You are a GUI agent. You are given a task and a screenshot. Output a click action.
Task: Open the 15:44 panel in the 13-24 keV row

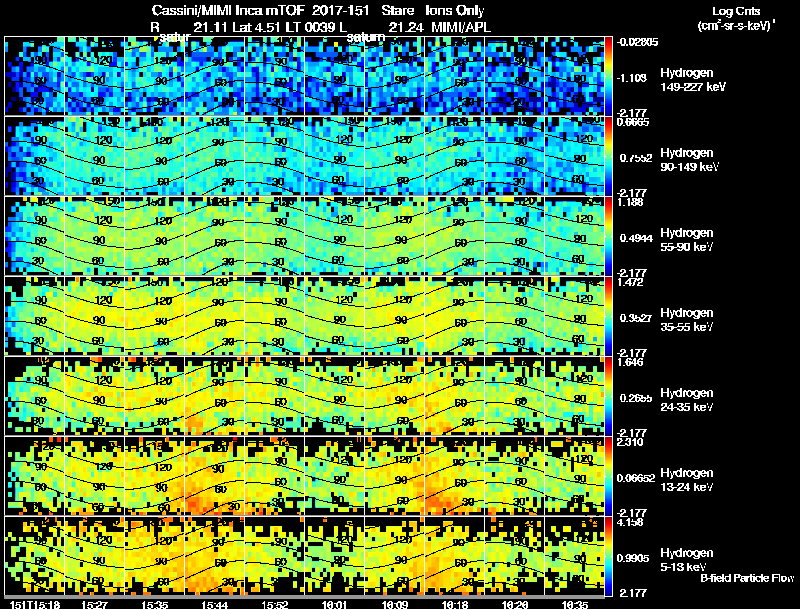(x=214, y=476)
